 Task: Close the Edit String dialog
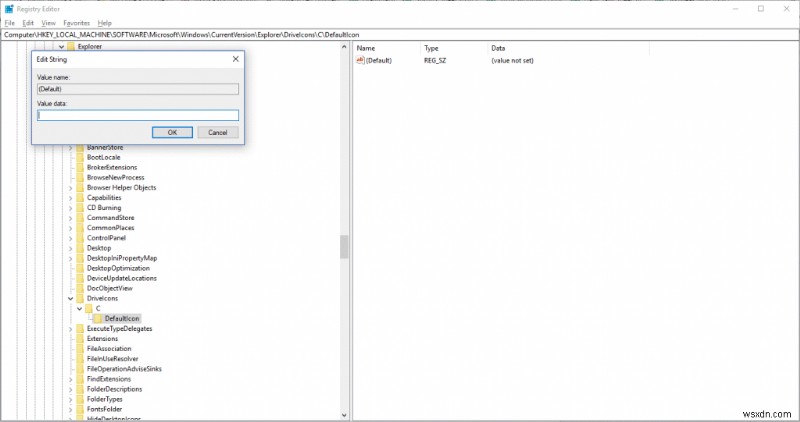pyautogui.click(x=236, y=59)
